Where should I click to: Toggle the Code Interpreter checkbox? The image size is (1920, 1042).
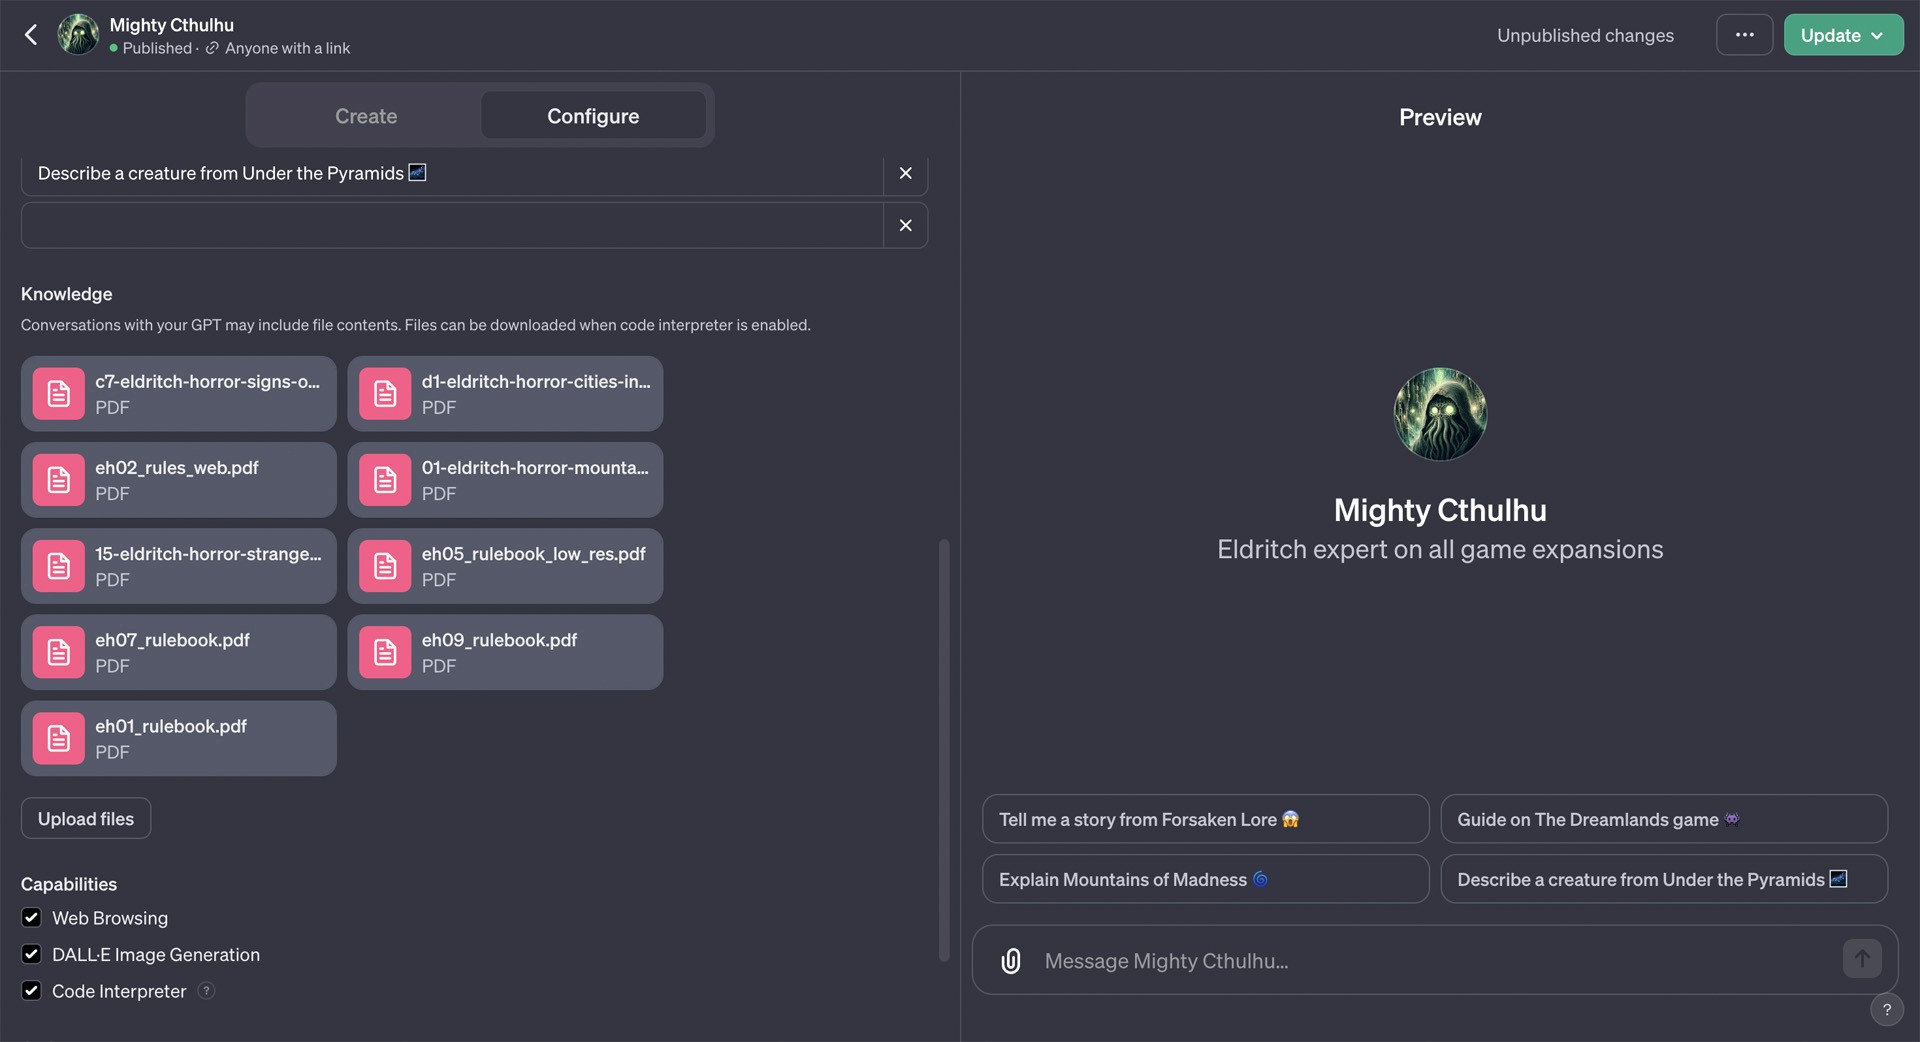click(x=32, y=990)
